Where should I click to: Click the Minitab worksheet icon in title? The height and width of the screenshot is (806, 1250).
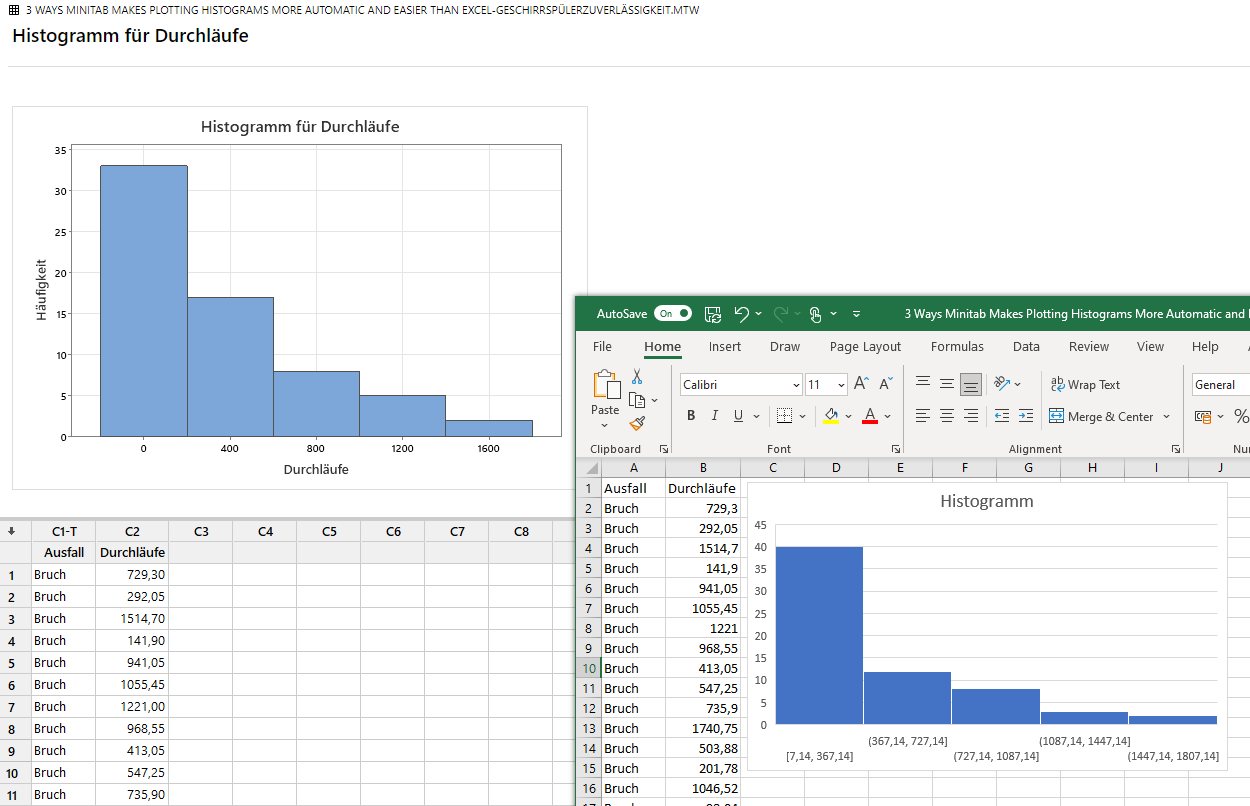(x=14, y=10)
